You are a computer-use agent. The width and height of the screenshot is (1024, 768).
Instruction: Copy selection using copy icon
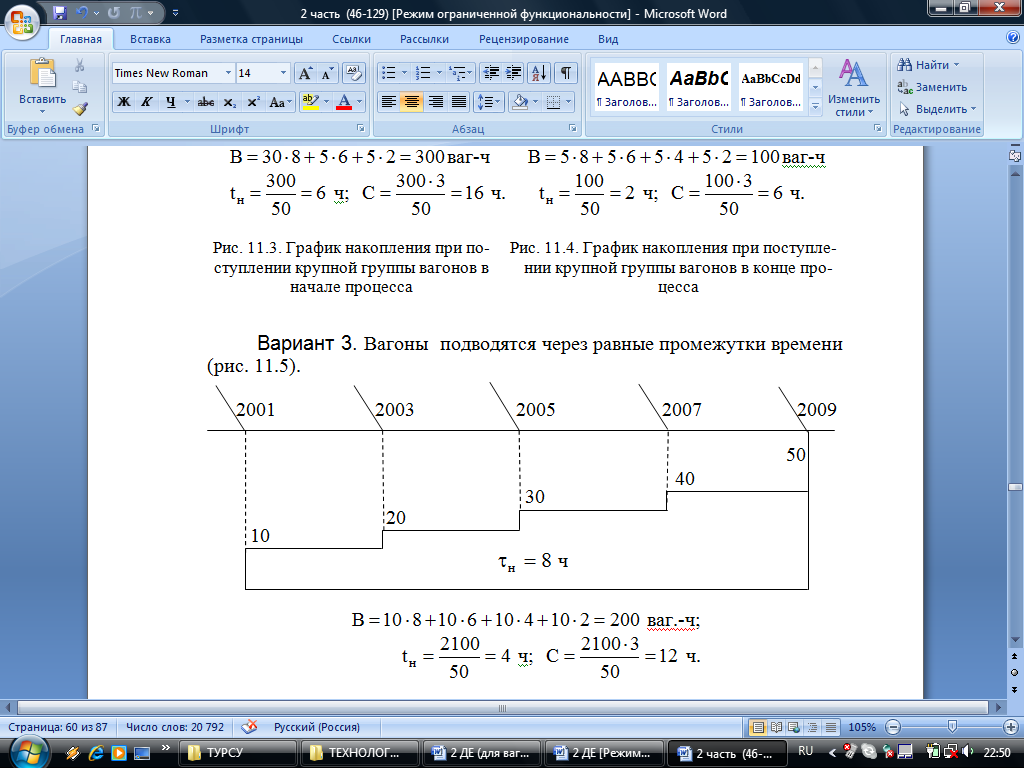tap(80, 87)
